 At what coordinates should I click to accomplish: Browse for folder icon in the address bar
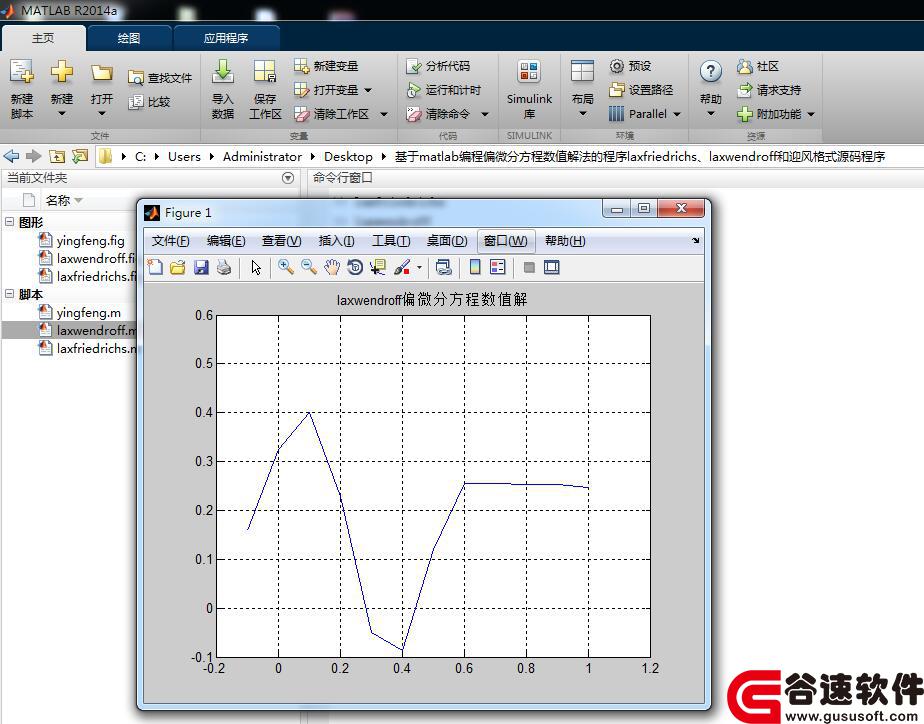point(80,156)
